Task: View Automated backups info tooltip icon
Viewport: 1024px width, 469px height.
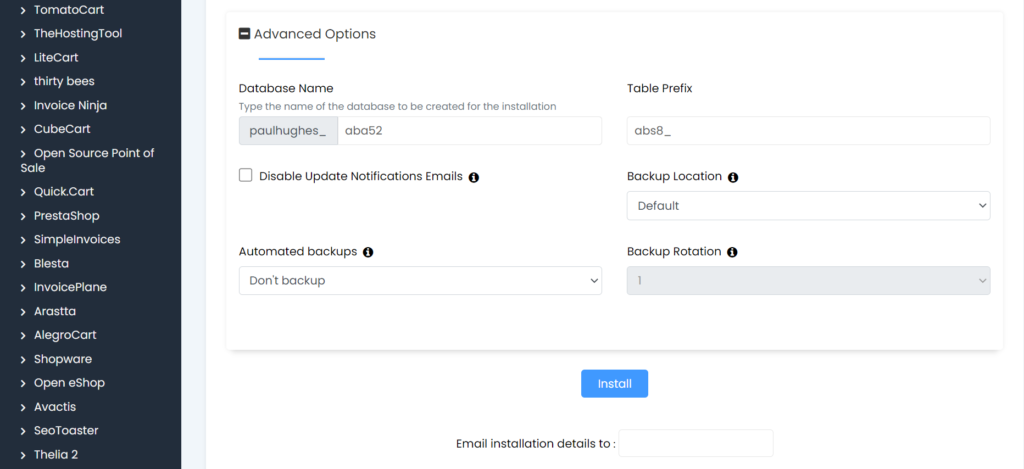Action: click(368, 252)
